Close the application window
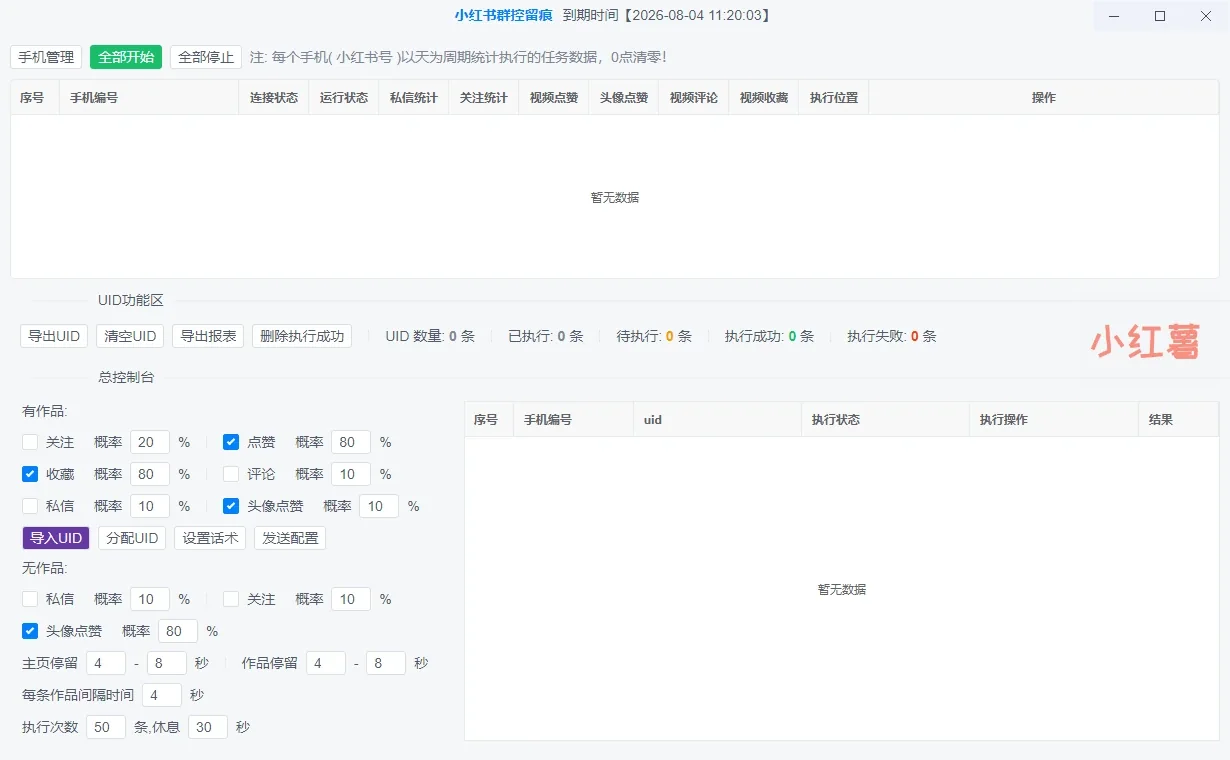This screenshot has height=760, width=1230. point(1206,16)
